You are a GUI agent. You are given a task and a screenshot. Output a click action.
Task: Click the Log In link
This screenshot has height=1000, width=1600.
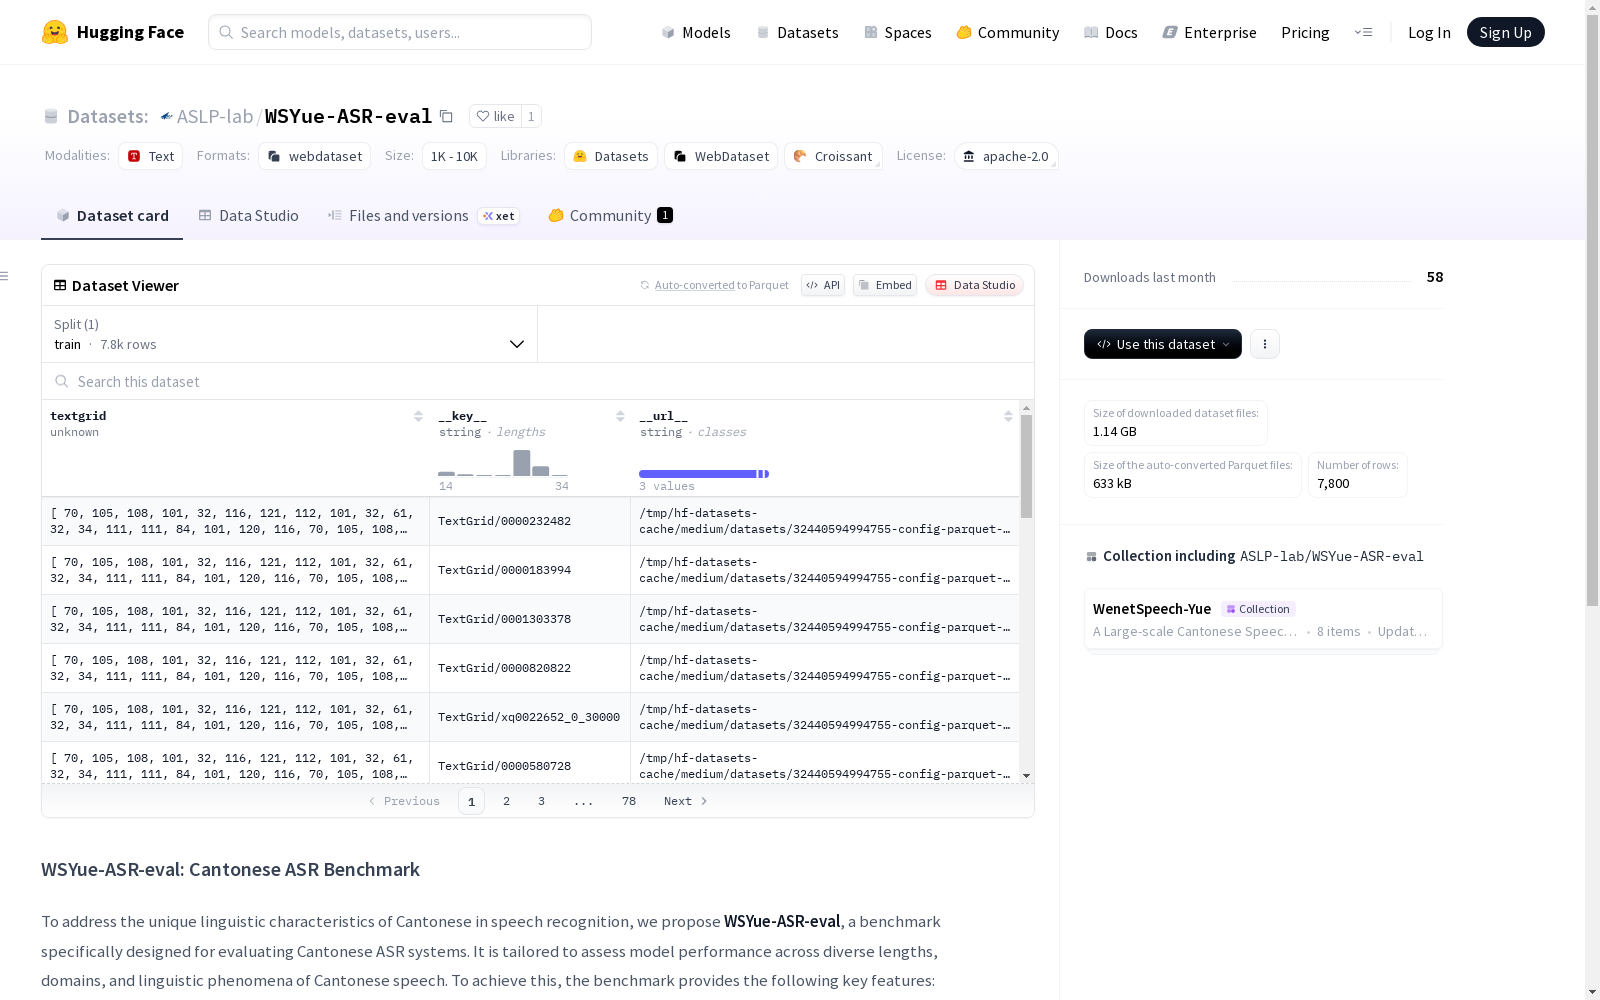tap(1429, 32)
